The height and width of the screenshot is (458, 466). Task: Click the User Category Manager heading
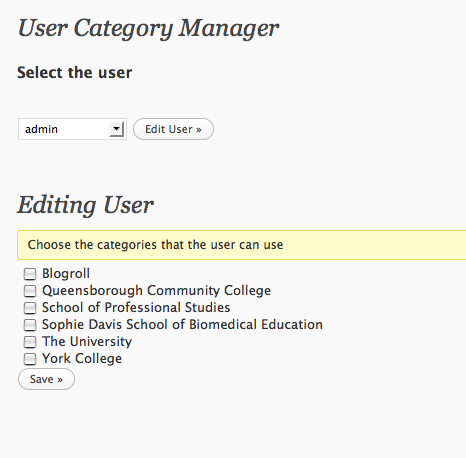pyautogui.click(x=148, y=29)
